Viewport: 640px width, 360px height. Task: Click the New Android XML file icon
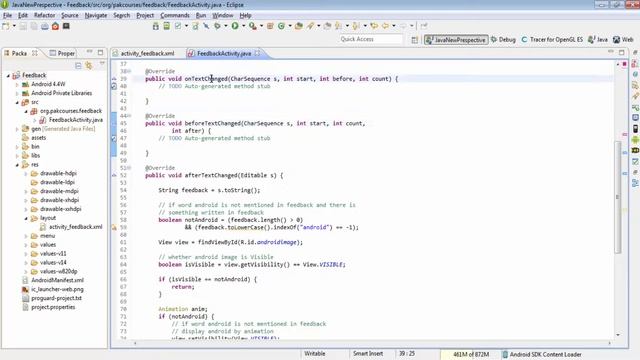tap(196, 26)
